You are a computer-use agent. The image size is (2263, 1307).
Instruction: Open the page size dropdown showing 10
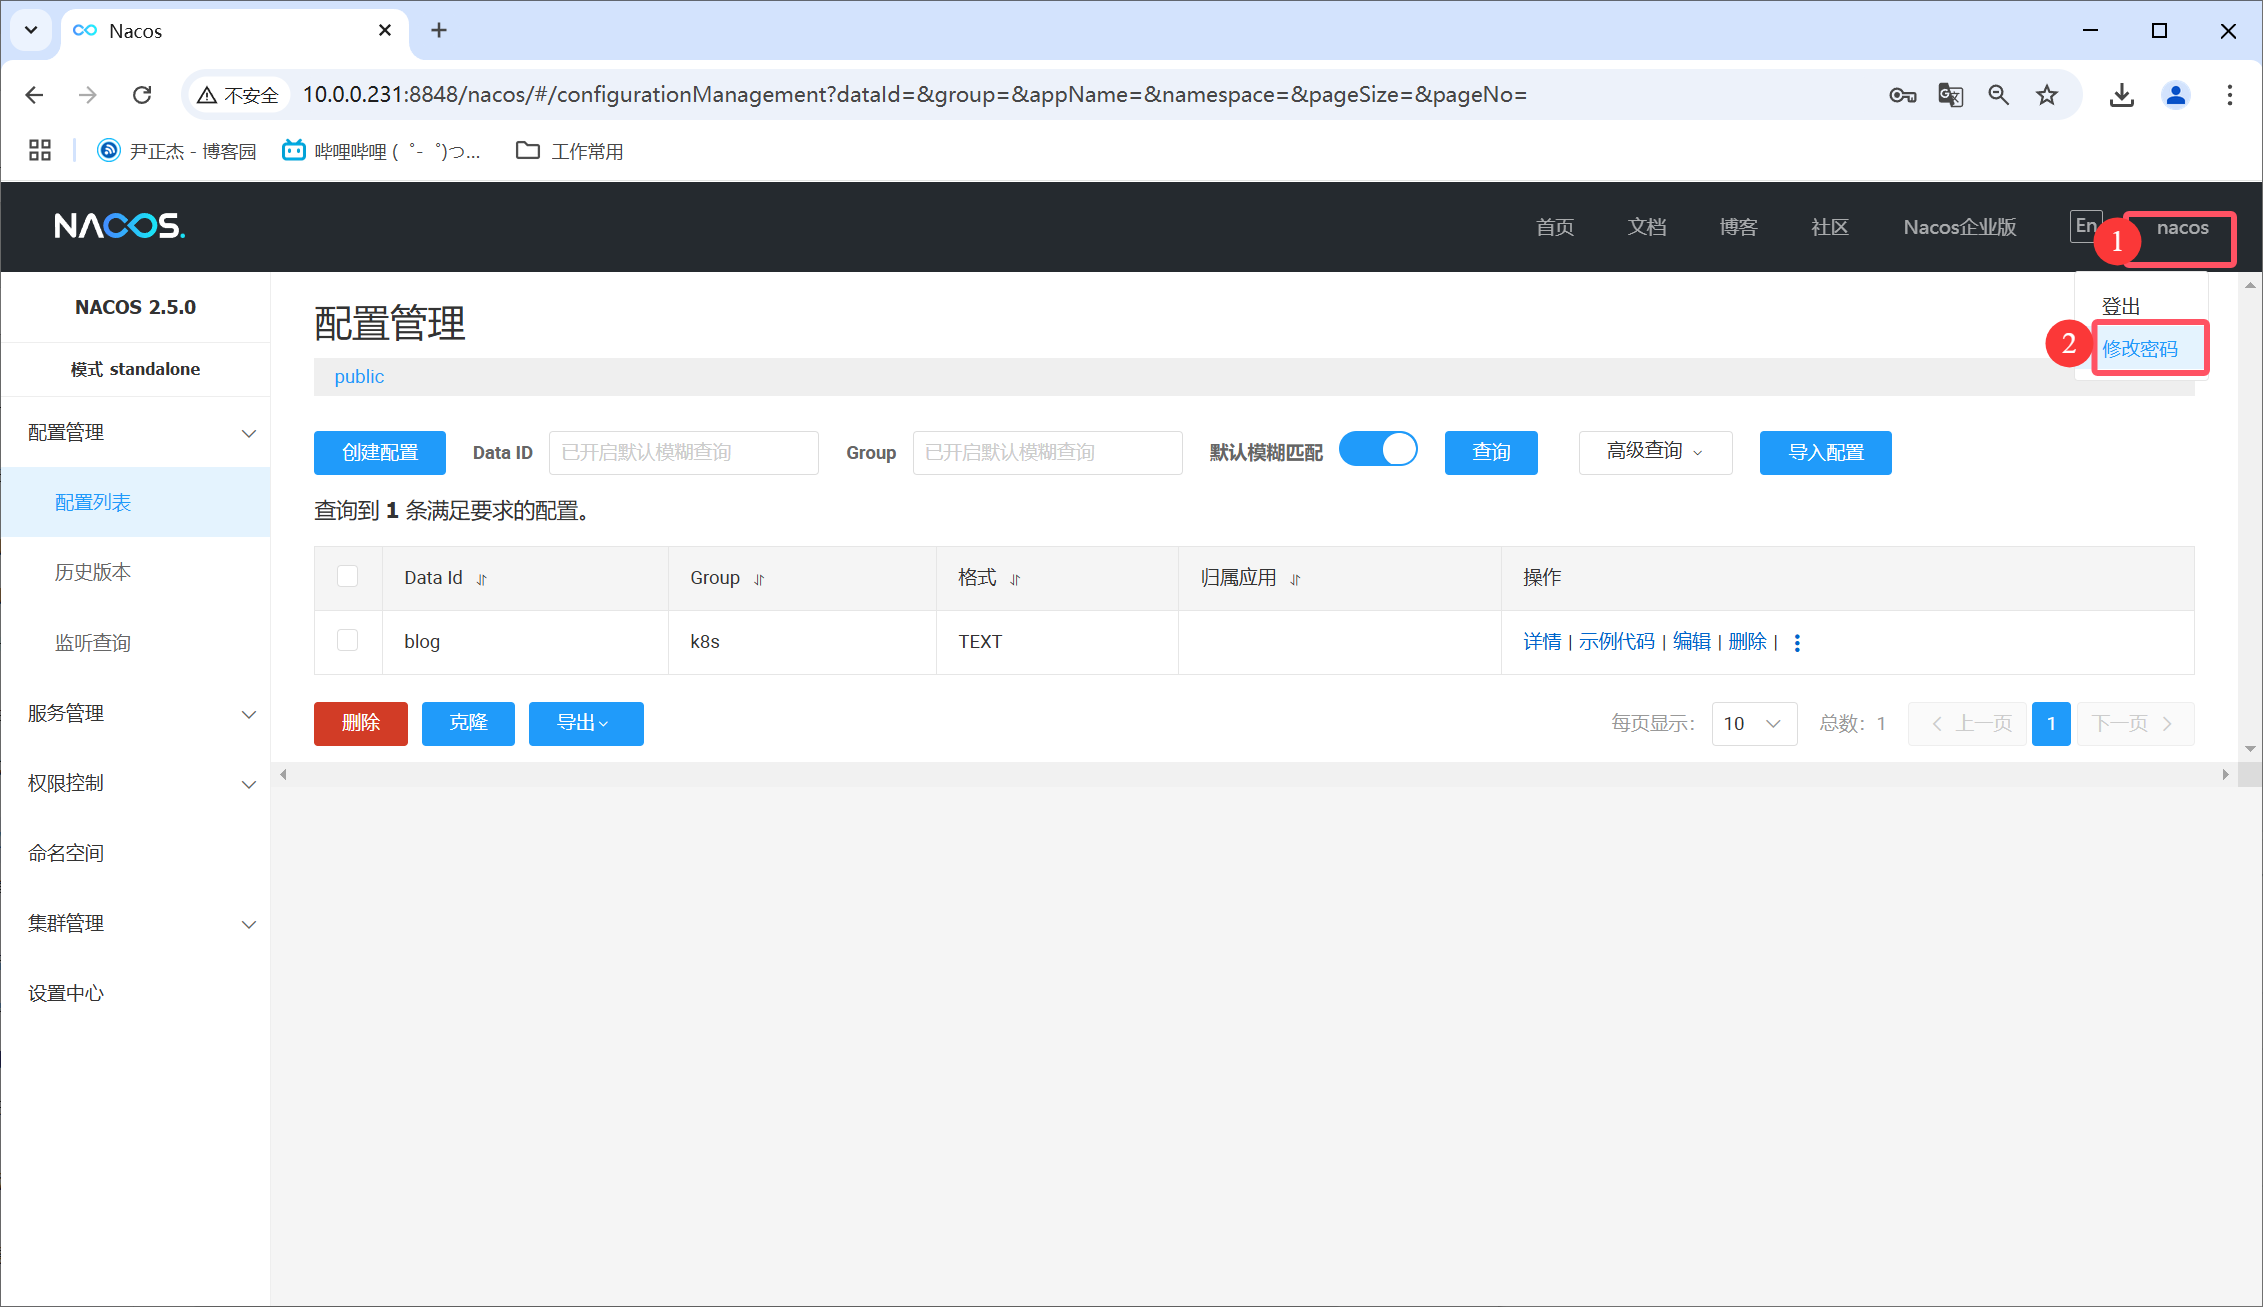click(x=1753, y=723)
